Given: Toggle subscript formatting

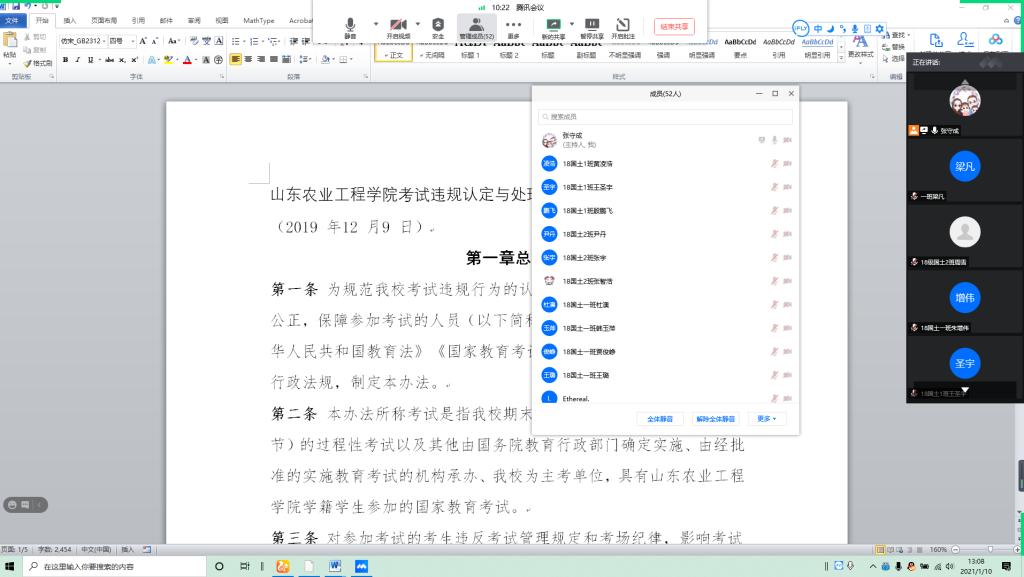Looking at the screenshot, I should tap(122, 59).
